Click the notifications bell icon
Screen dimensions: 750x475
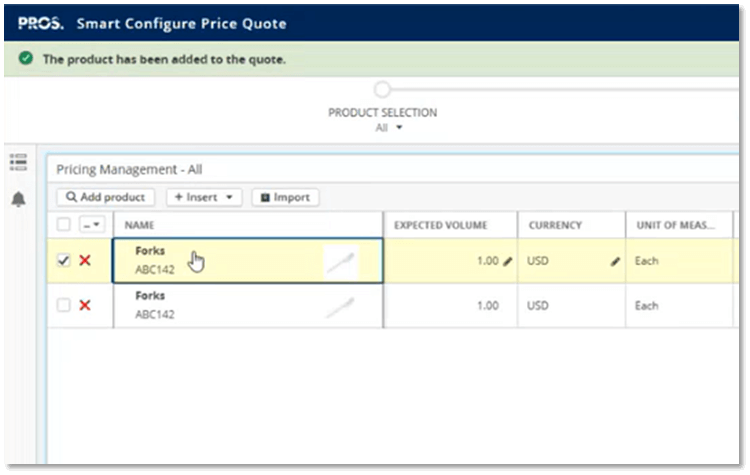(18, 200)
